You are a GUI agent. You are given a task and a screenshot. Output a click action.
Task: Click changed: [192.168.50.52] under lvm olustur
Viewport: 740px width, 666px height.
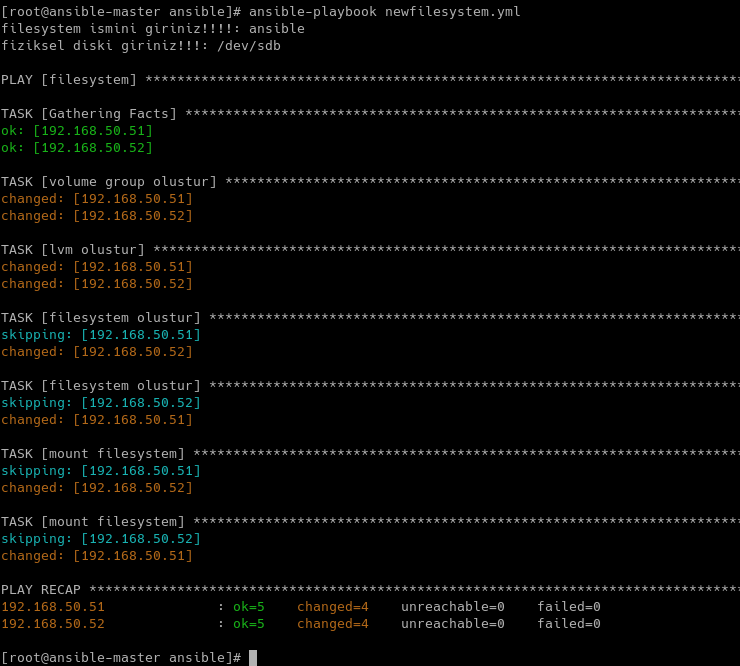pyautogui.click(x=97, y=284)
